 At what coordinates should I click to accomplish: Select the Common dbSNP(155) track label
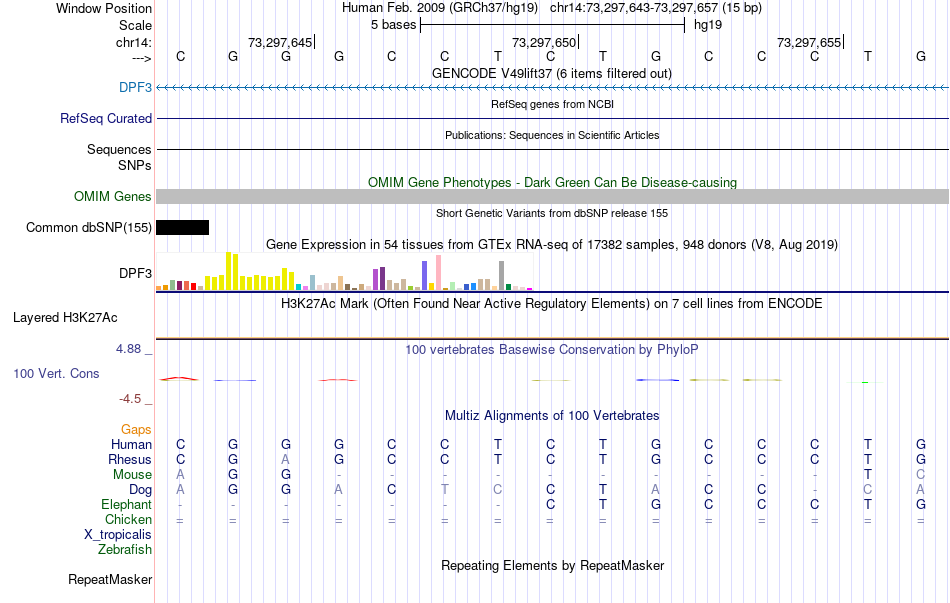point(88,227)
